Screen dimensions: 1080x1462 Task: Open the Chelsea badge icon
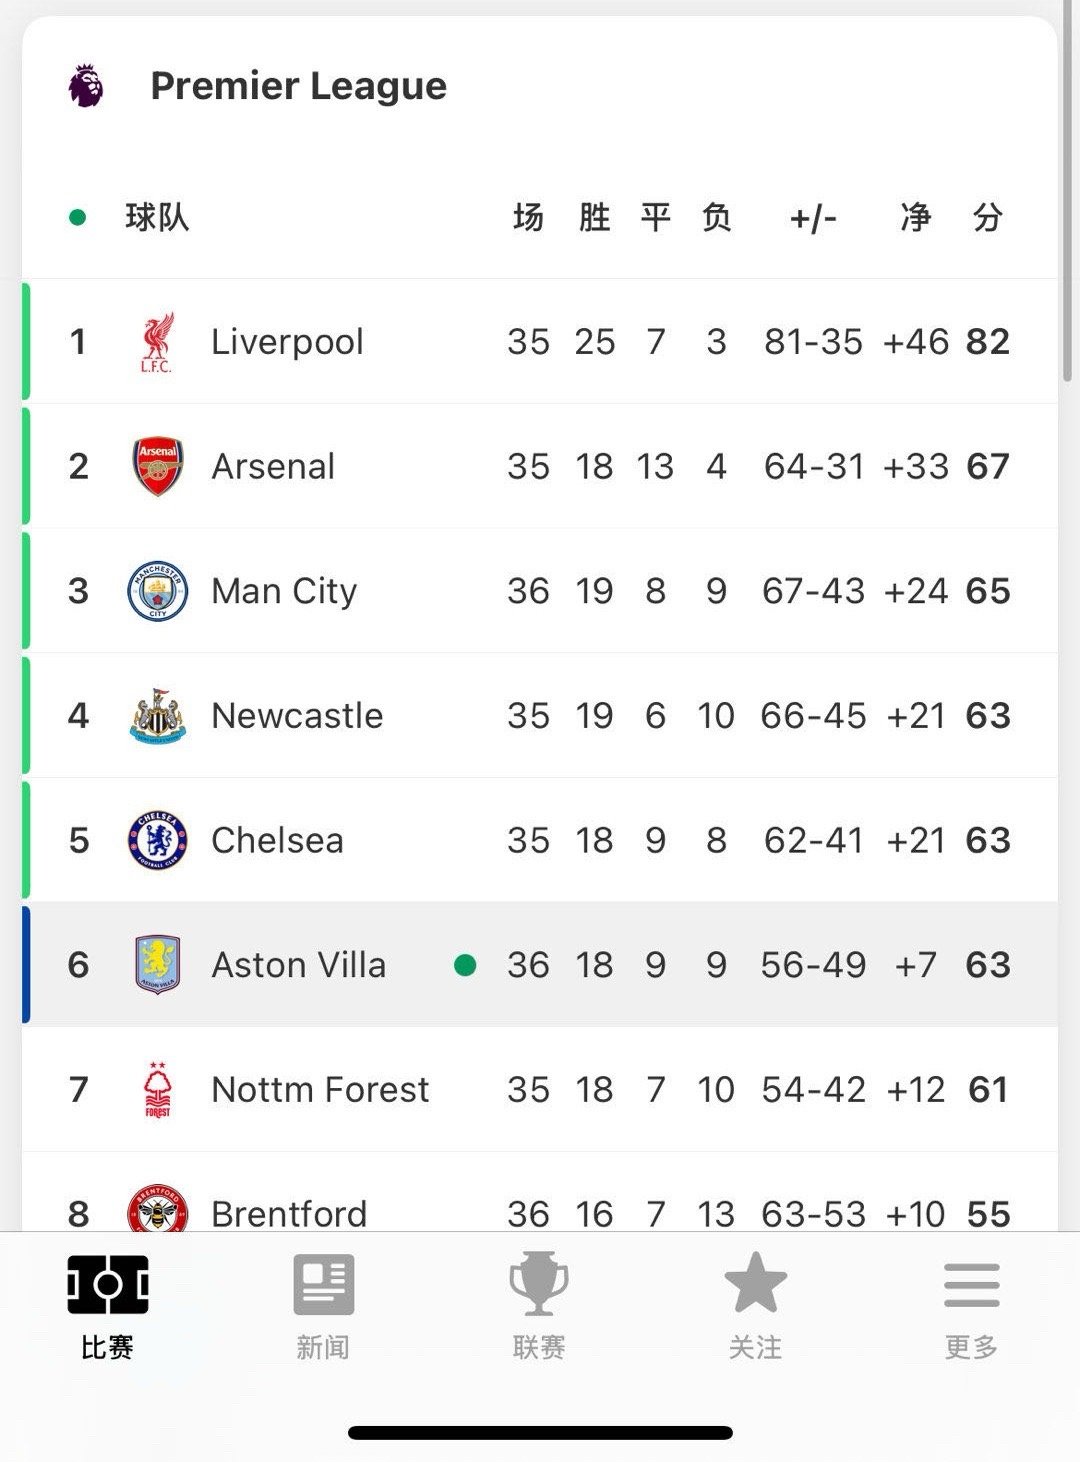click(158, 840)
